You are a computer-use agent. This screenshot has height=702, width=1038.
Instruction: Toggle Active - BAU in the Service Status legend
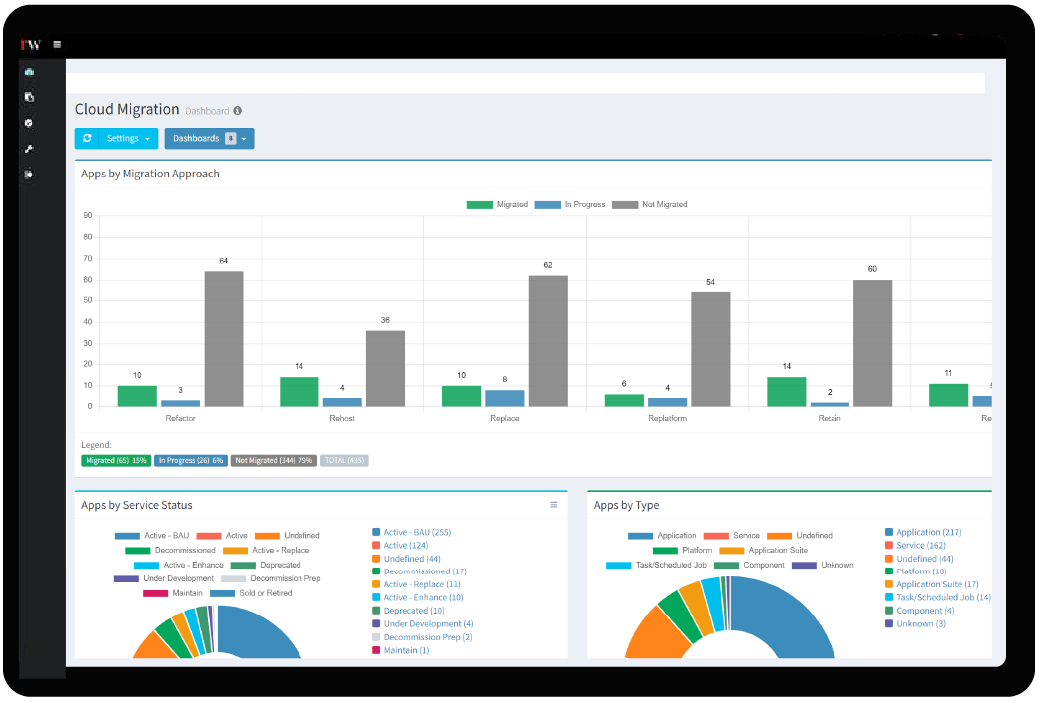152,536
